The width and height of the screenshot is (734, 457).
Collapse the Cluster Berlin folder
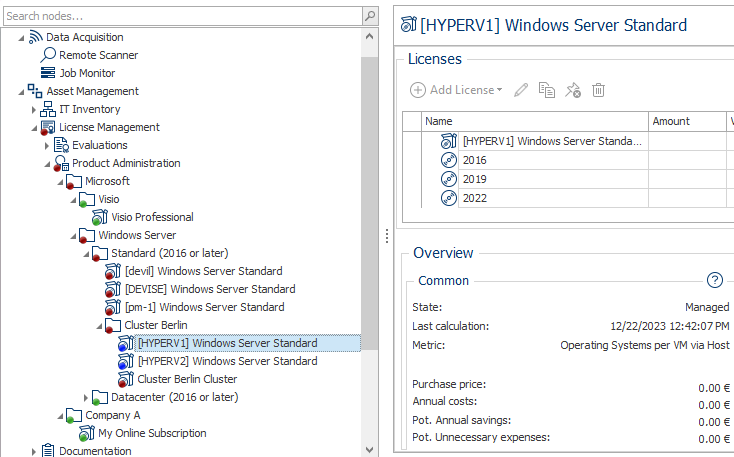coord(100,326)
